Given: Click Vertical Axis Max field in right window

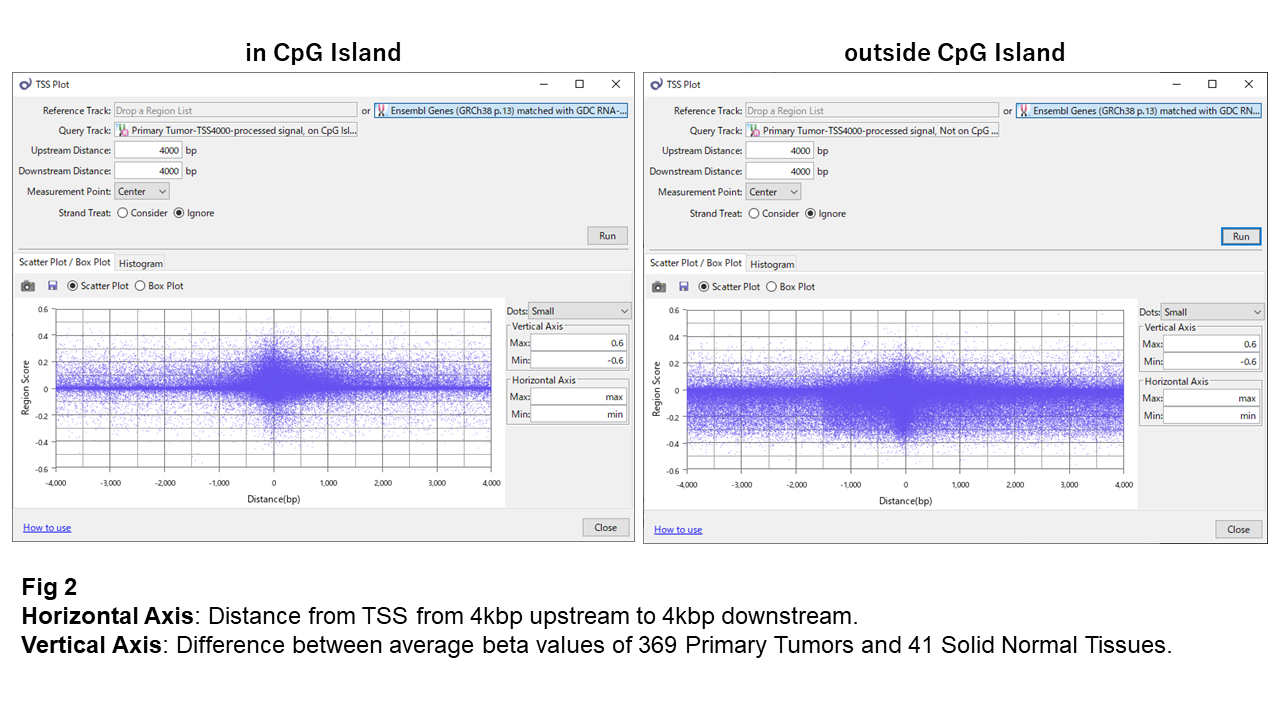Looking at the screenshot, I should (x=1211, y=344).
